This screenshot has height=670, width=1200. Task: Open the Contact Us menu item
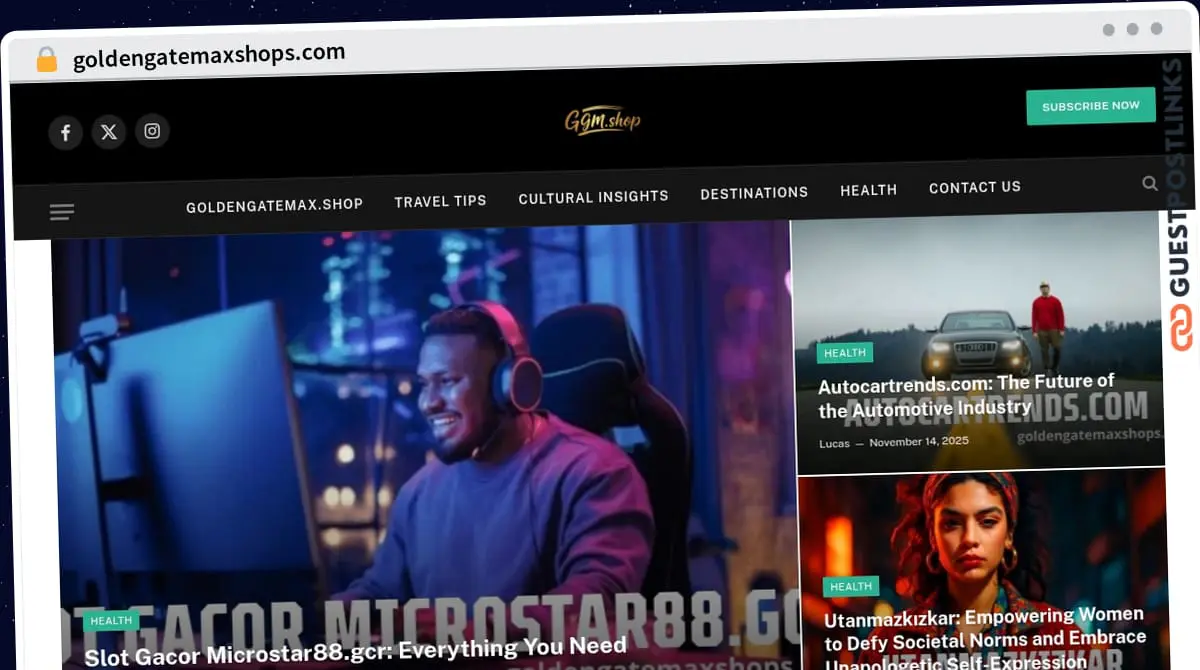coord(975,187)
